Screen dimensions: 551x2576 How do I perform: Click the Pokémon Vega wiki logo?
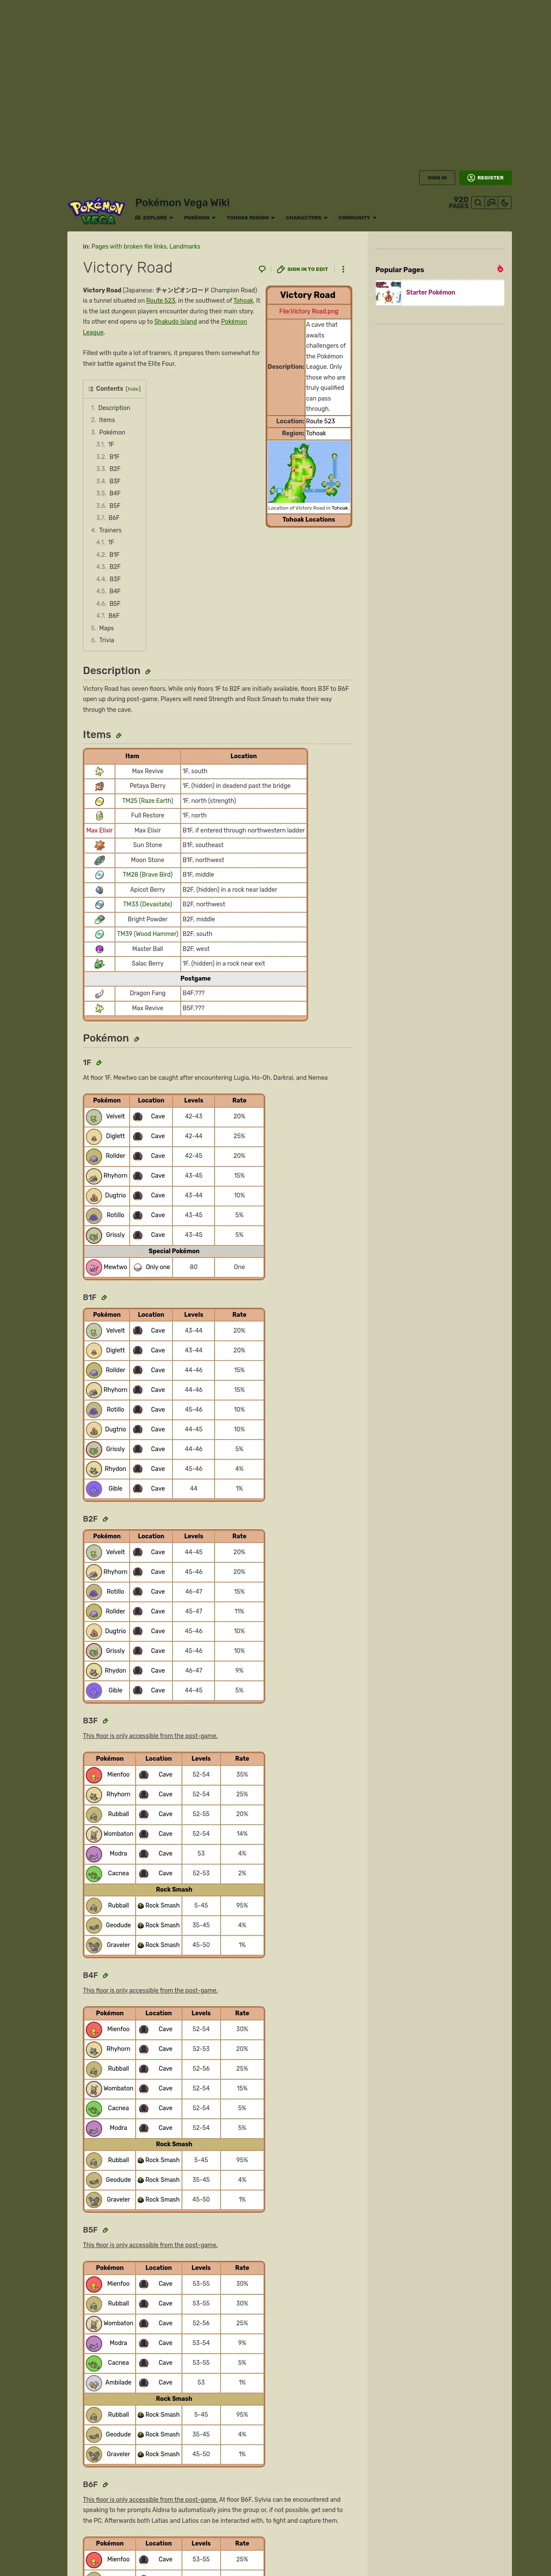97,210
